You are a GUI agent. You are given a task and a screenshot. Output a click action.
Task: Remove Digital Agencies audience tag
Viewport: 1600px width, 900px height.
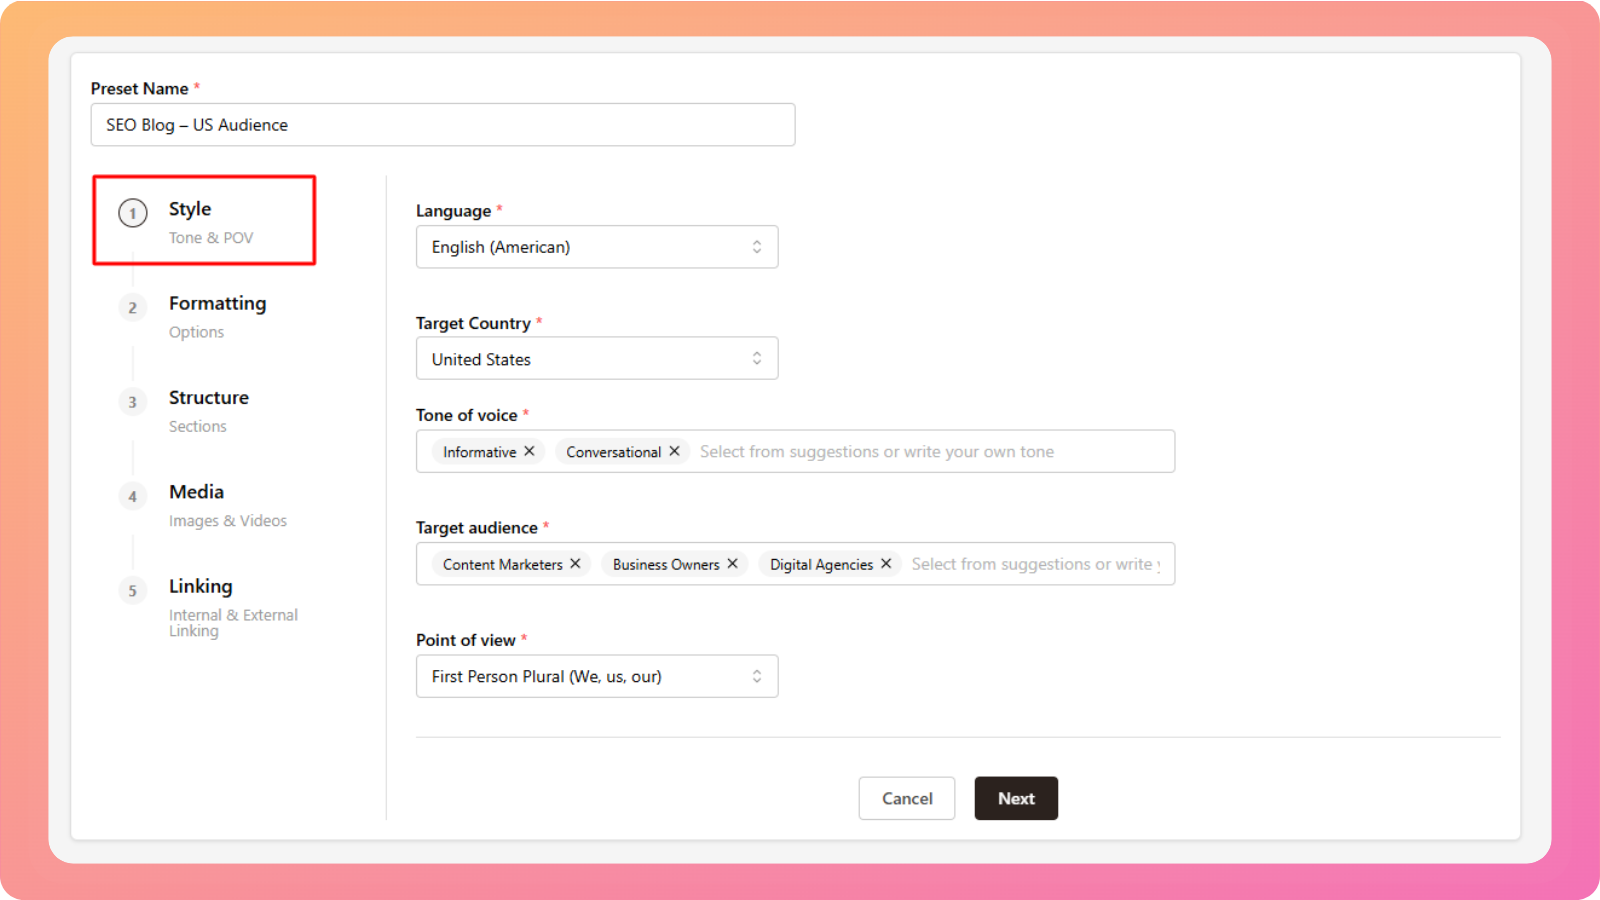coord(886,564)
